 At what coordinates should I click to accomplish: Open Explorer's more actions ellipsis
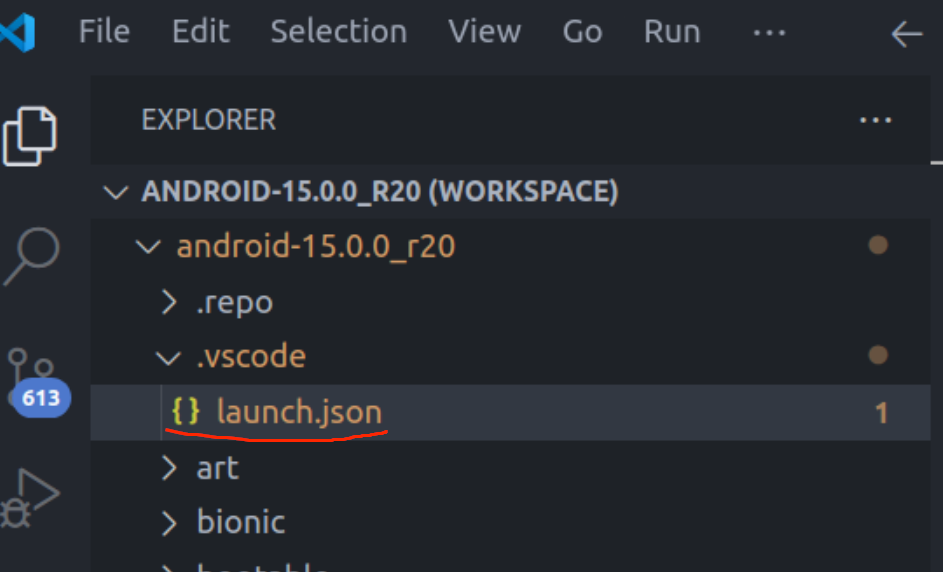(875, 121)
